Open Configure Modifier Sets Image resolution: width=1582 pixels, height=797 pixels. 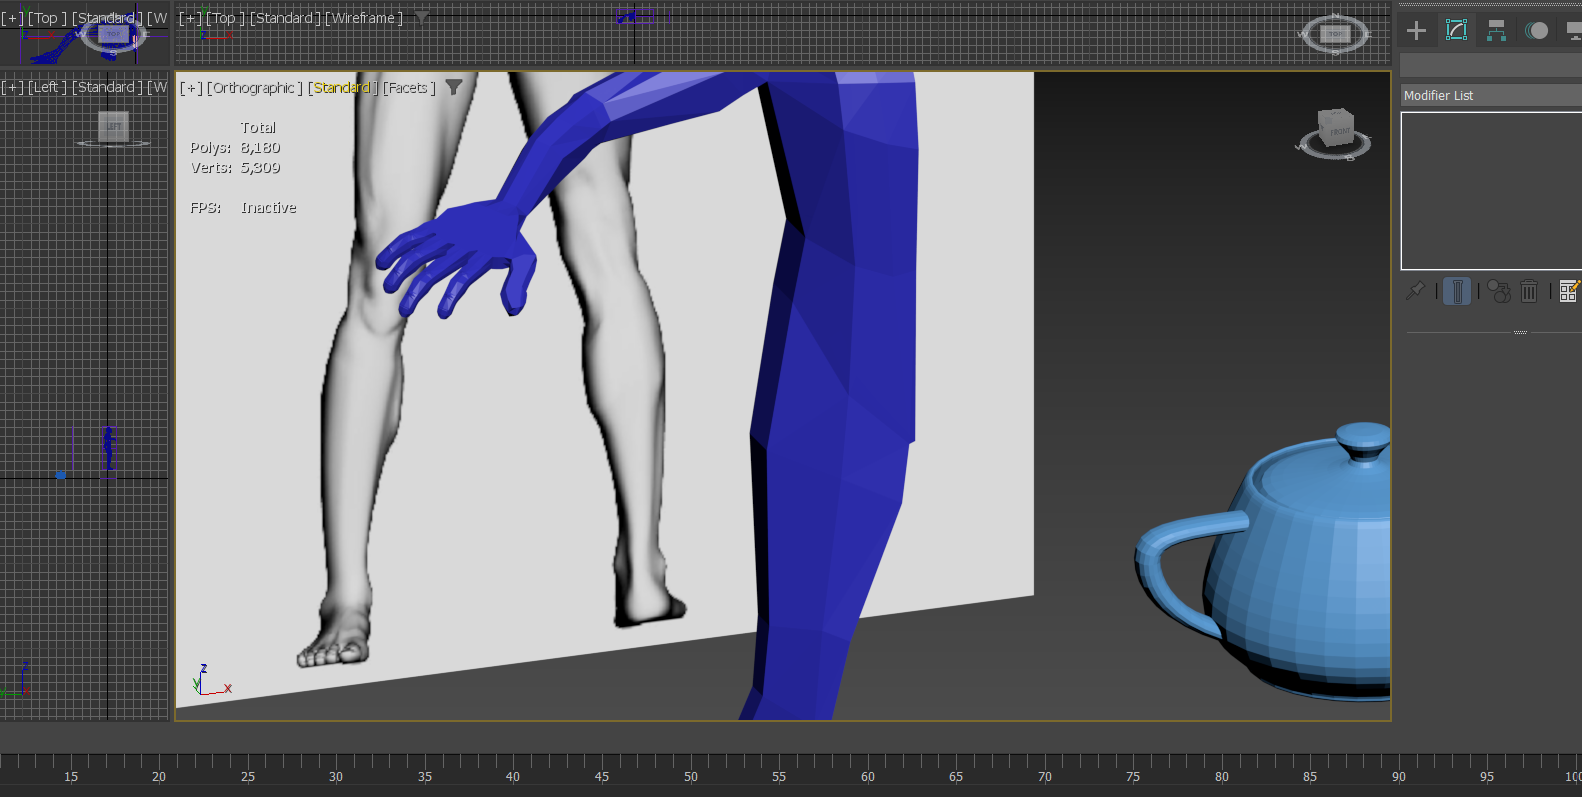coord(1569,291)
